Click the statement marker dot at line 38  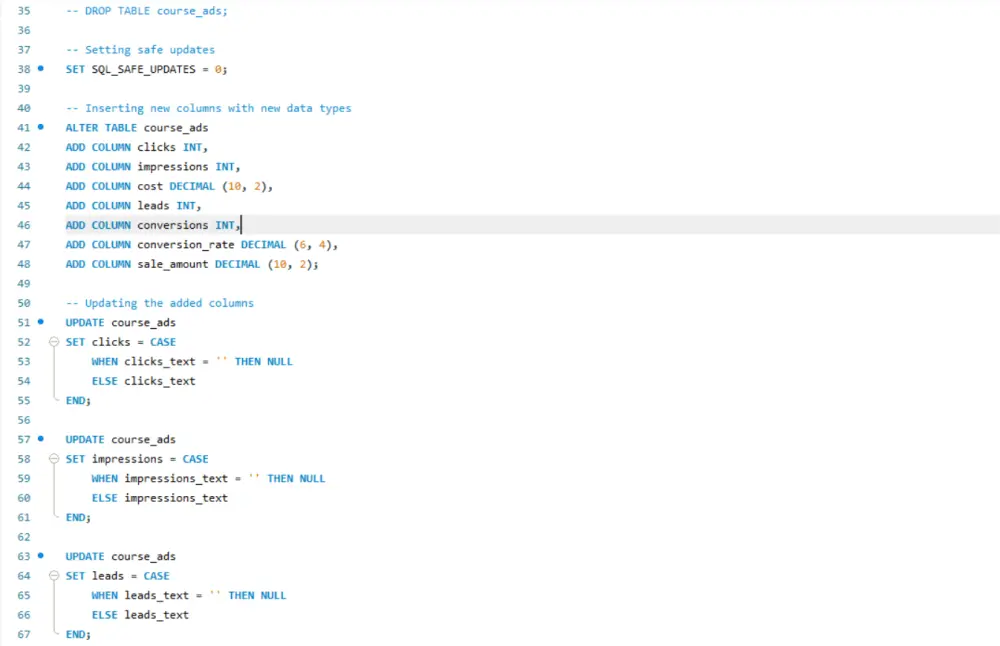coord(41,68)
